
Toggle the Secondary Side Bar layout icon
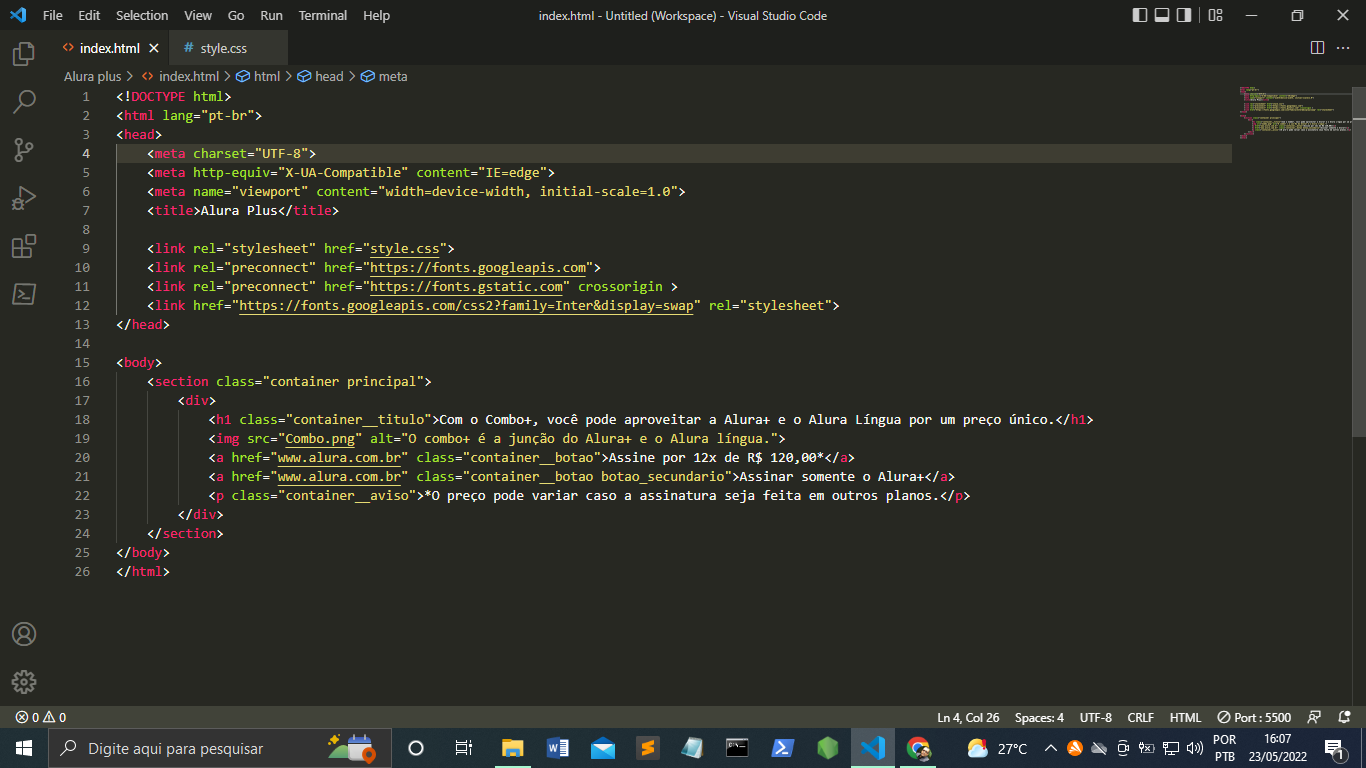pos(1184,15)
